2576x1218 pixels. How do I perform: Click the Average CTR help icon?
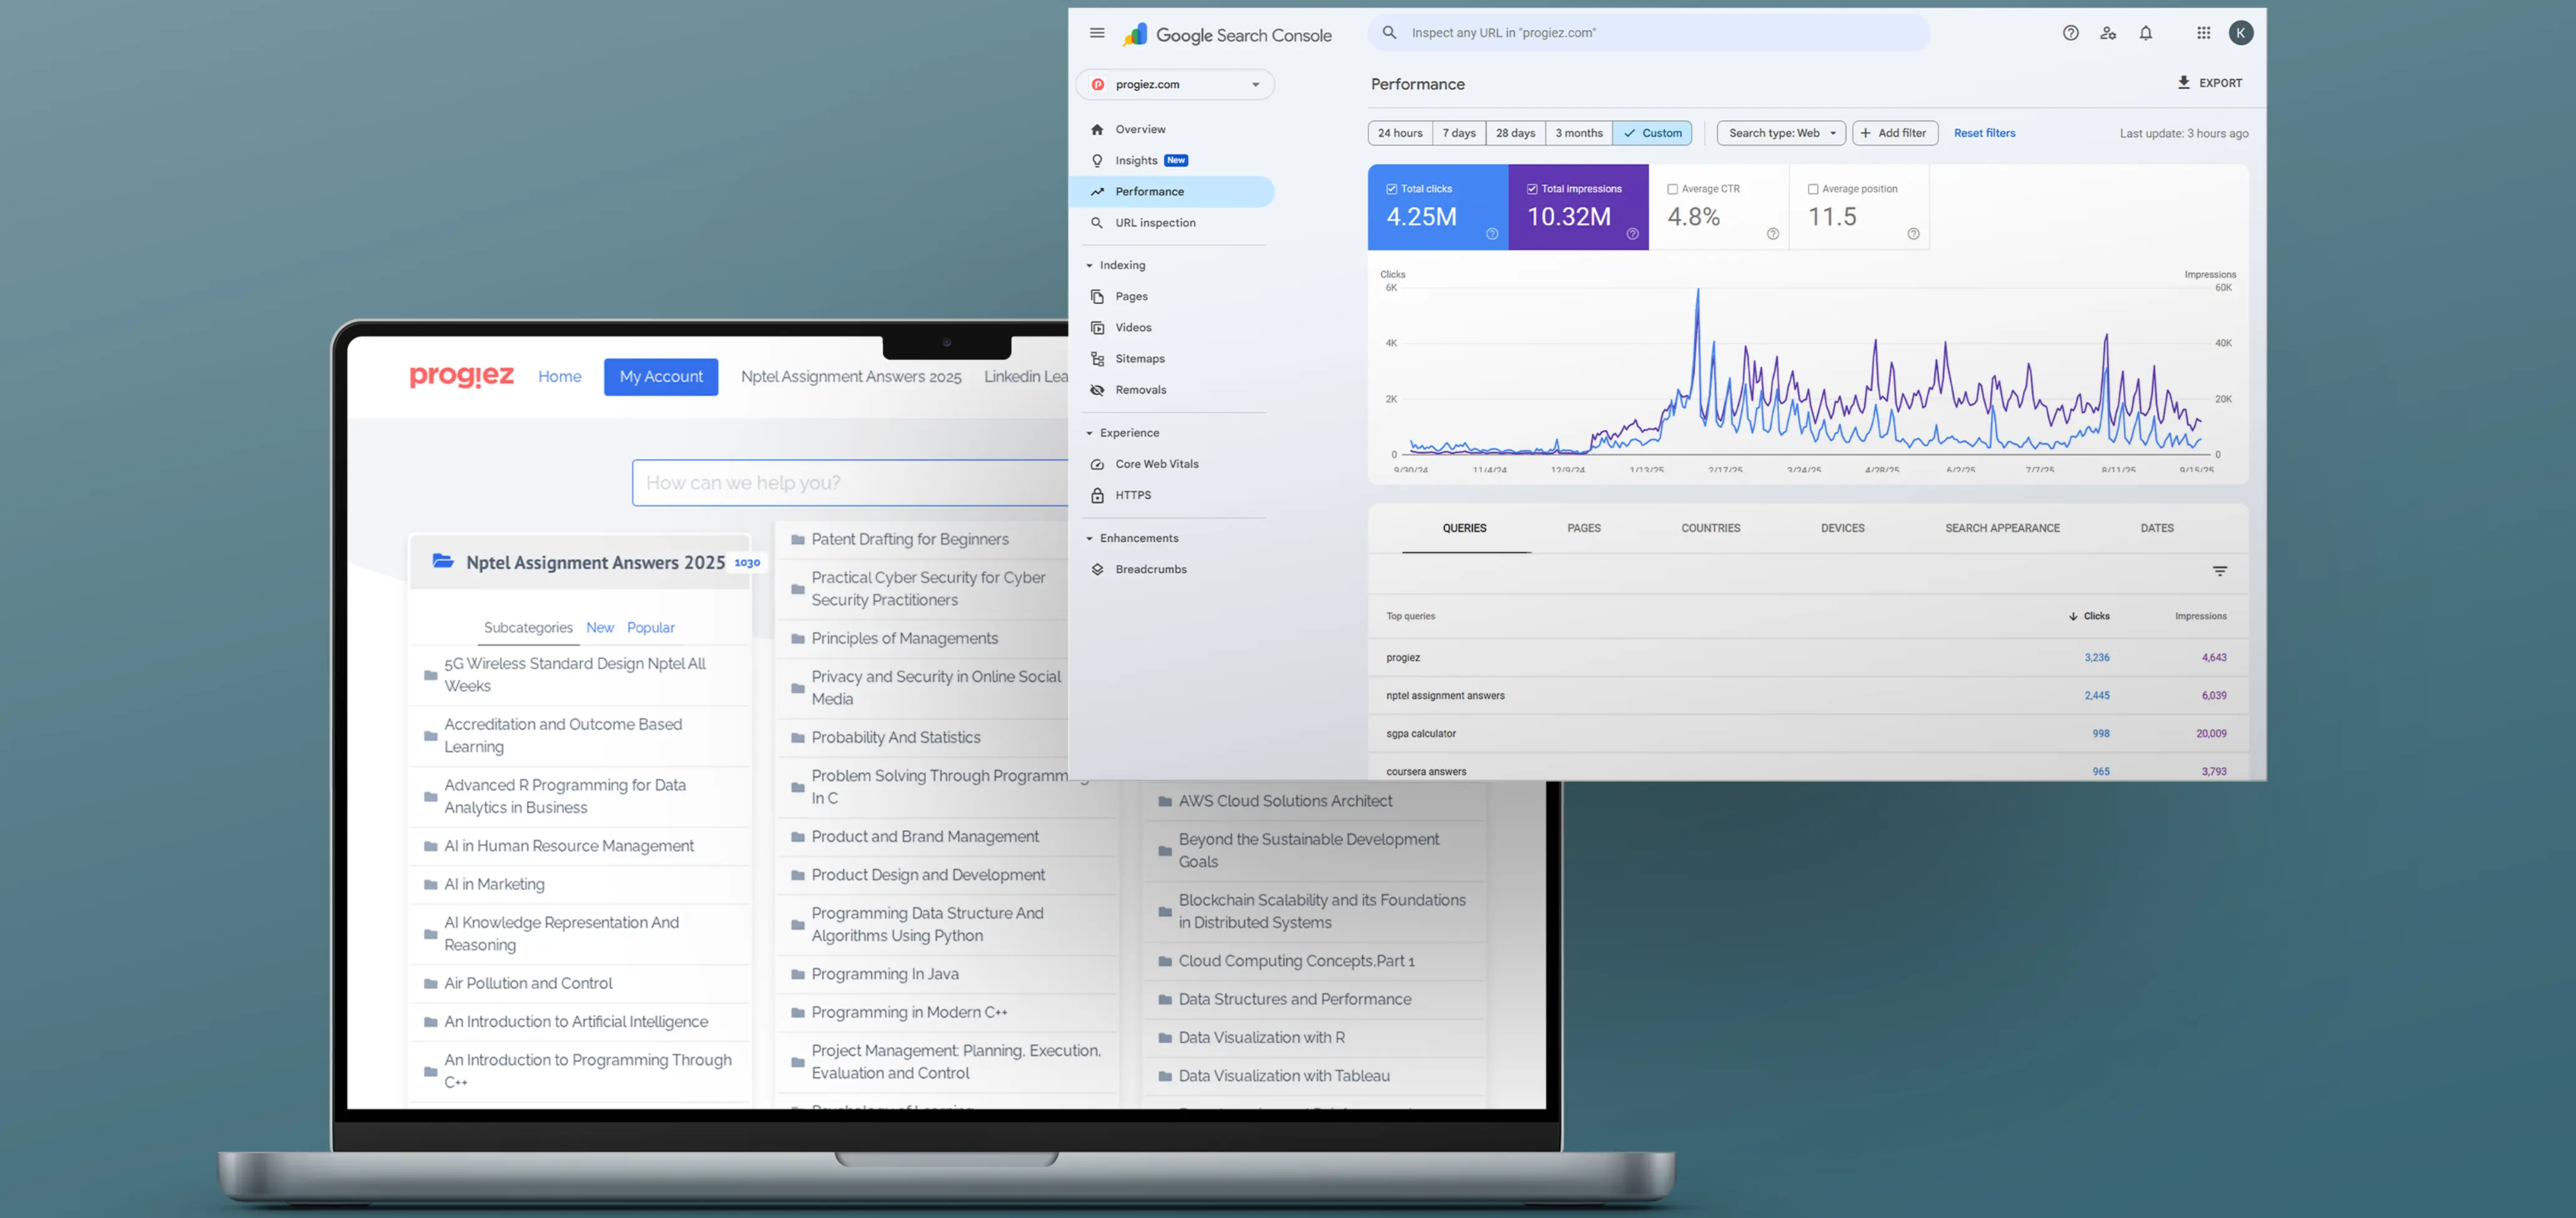coord(1773,234)
